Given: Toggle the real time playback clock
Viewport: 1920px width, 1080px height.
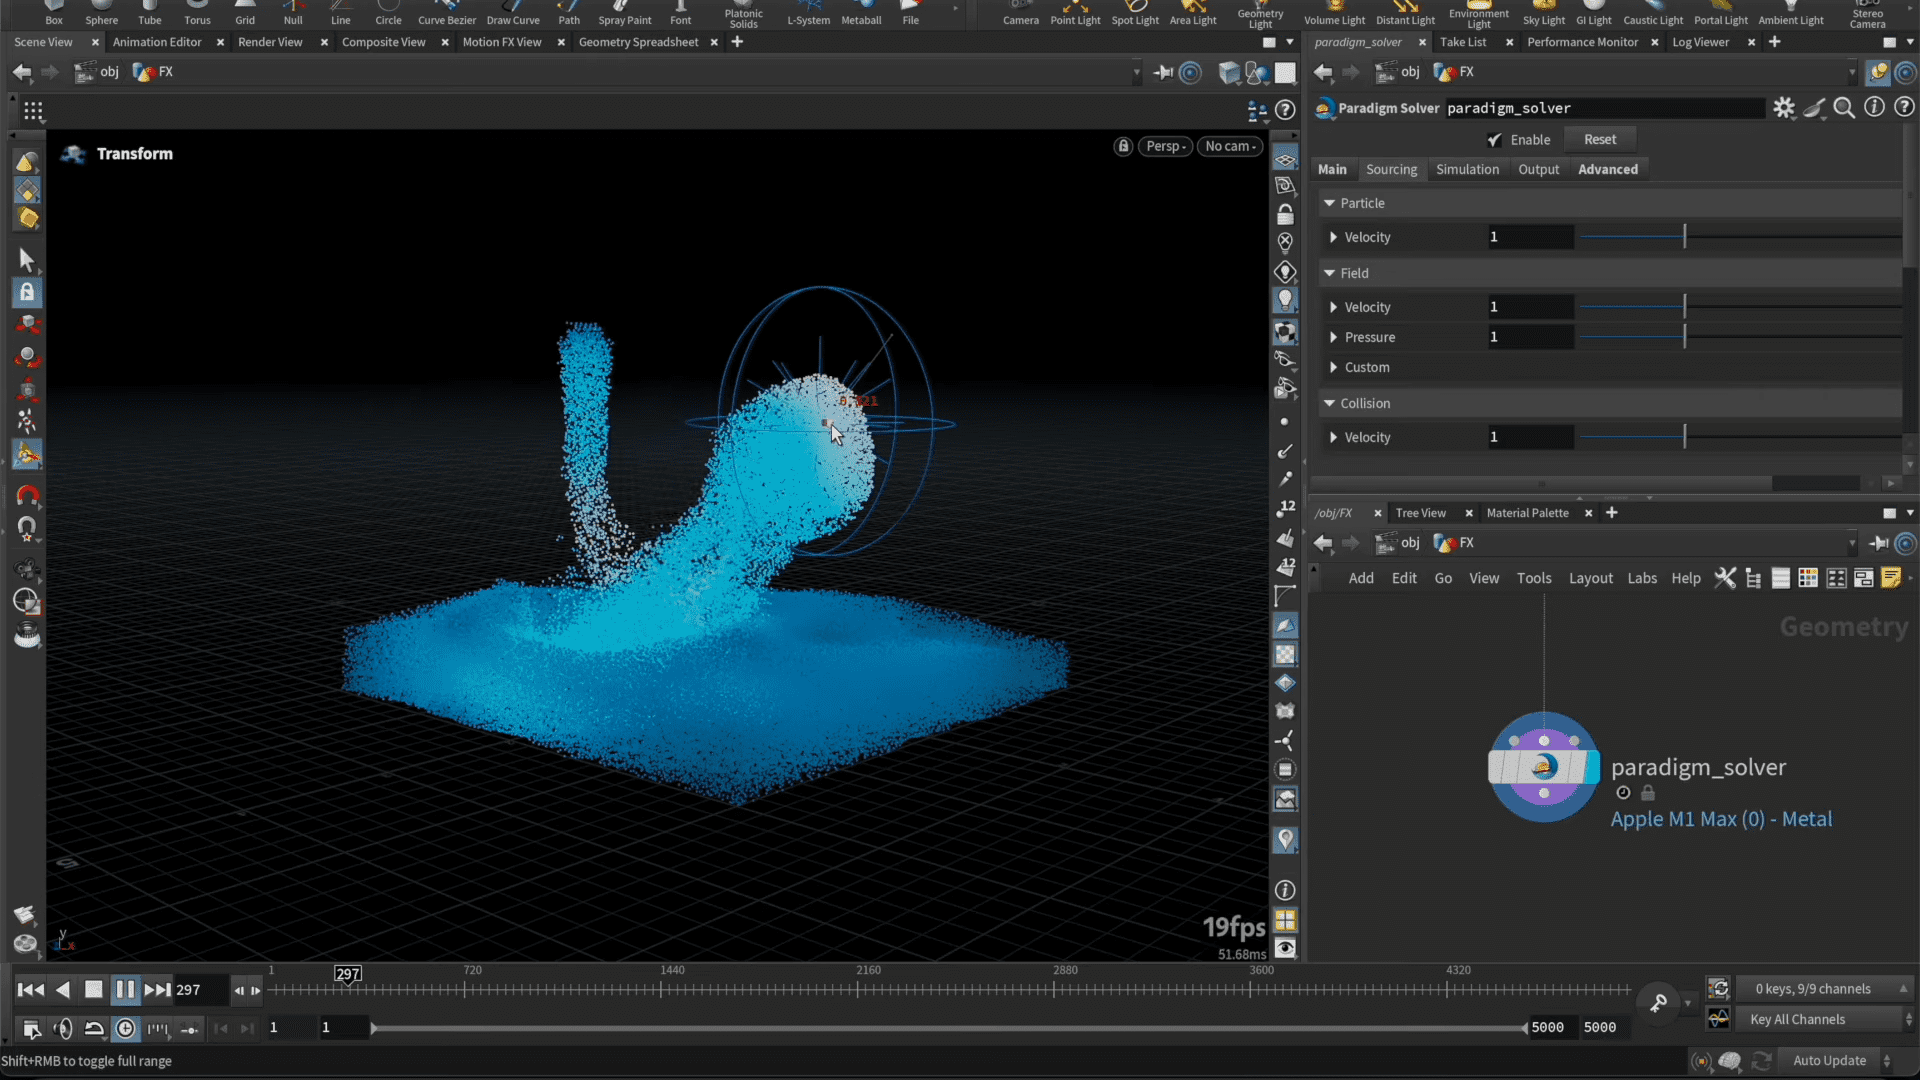Looking at the screenshot, I should click(125, 1028).
